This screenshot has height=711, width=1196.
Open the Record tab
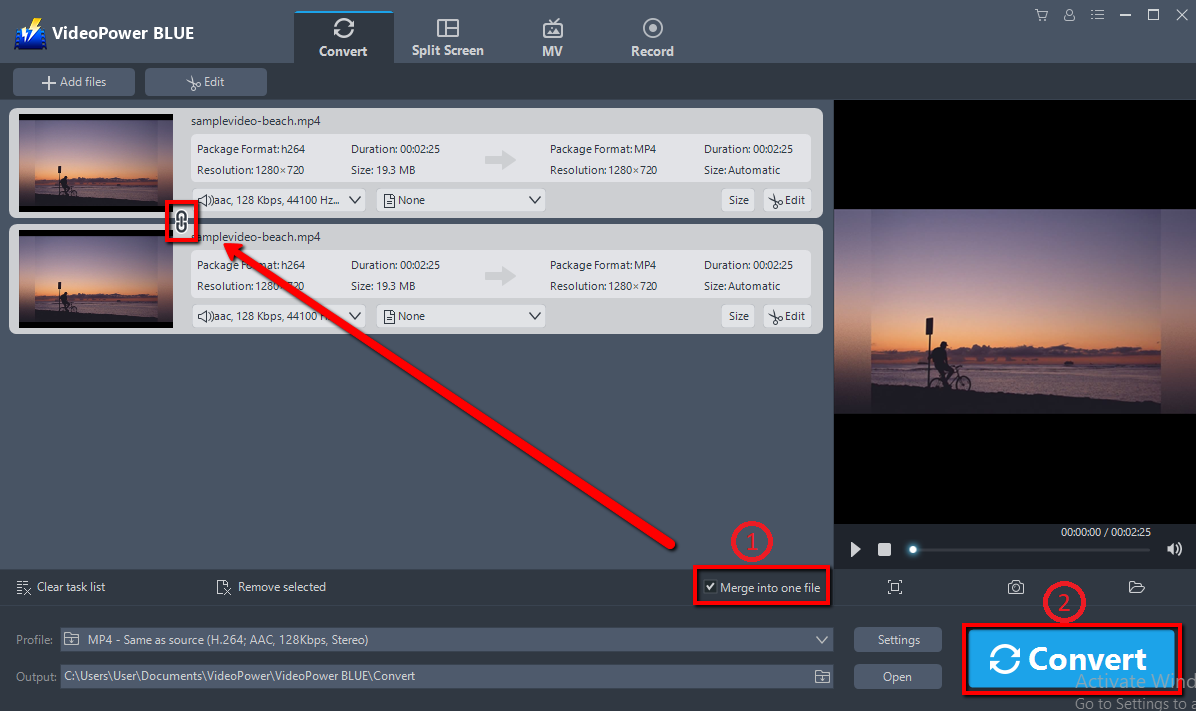coord(652,35)
